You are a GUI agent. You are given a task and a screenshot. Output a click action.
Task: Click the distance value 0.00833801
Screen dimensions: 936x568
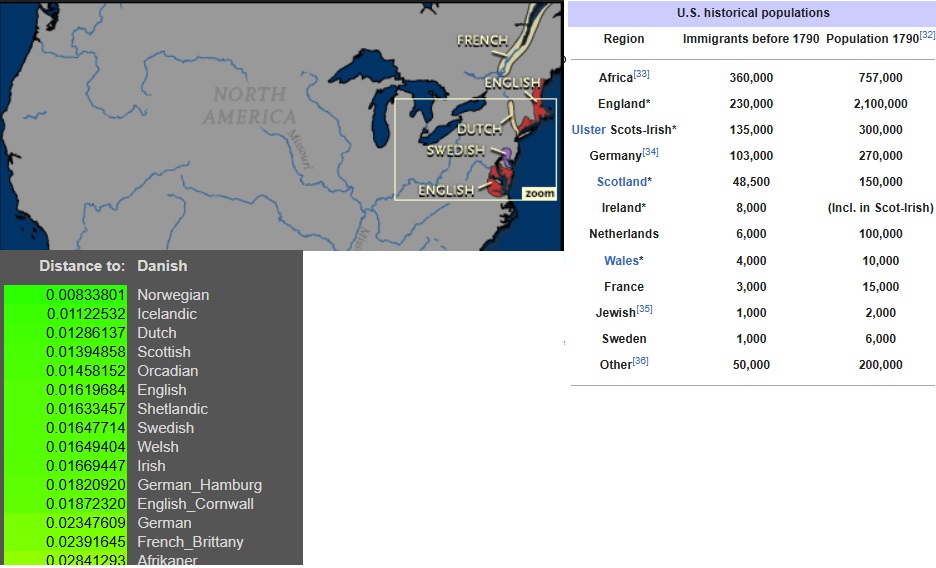(x=86, y=295)
